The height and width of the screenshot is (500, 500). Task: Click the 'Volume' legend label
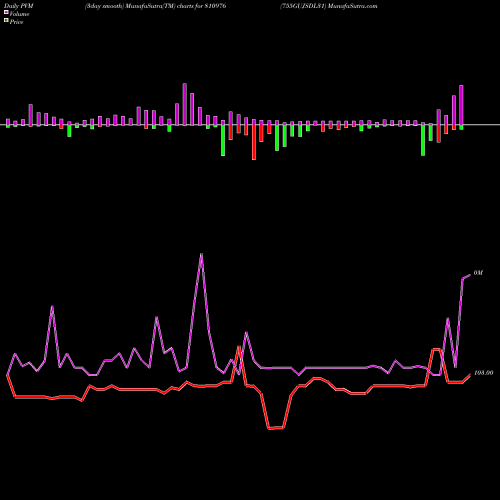pos(19,14)
